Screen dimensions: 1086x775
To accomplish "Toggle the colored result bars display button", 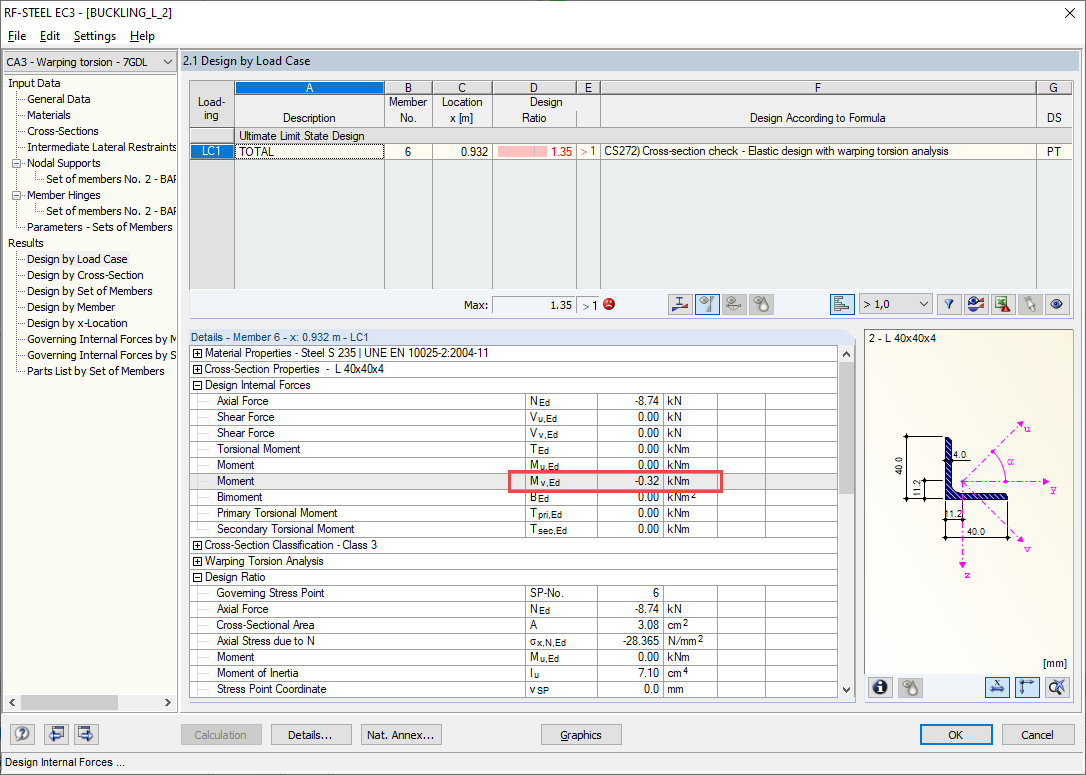I will tap(842, 304).
